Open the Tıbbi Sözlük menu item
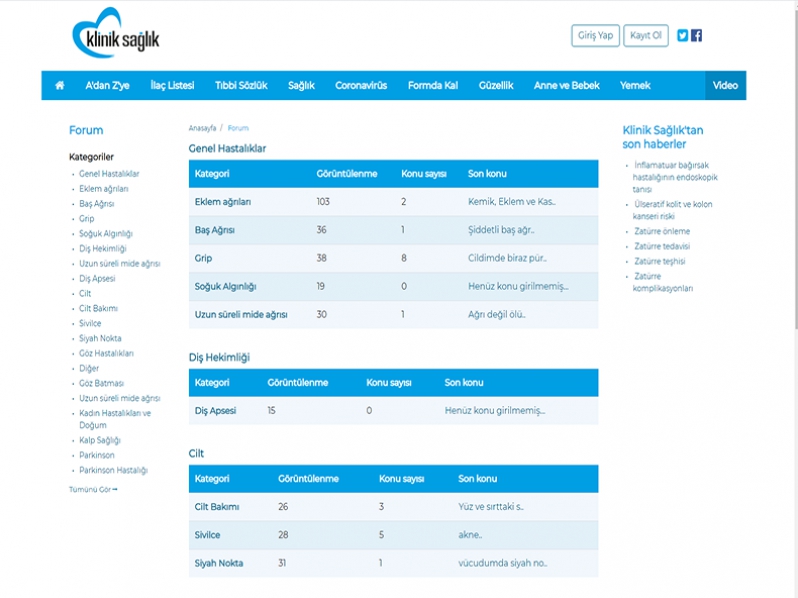 (241, 86)
